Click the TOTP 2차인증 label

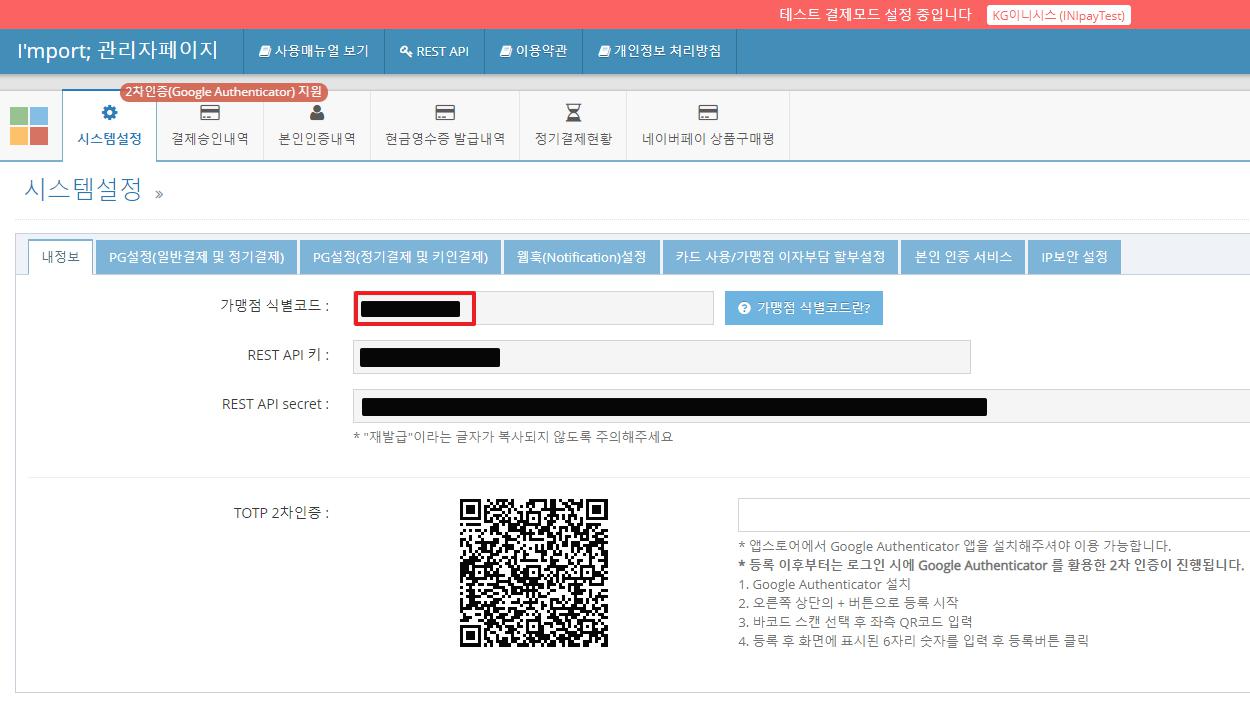point(281,513)
